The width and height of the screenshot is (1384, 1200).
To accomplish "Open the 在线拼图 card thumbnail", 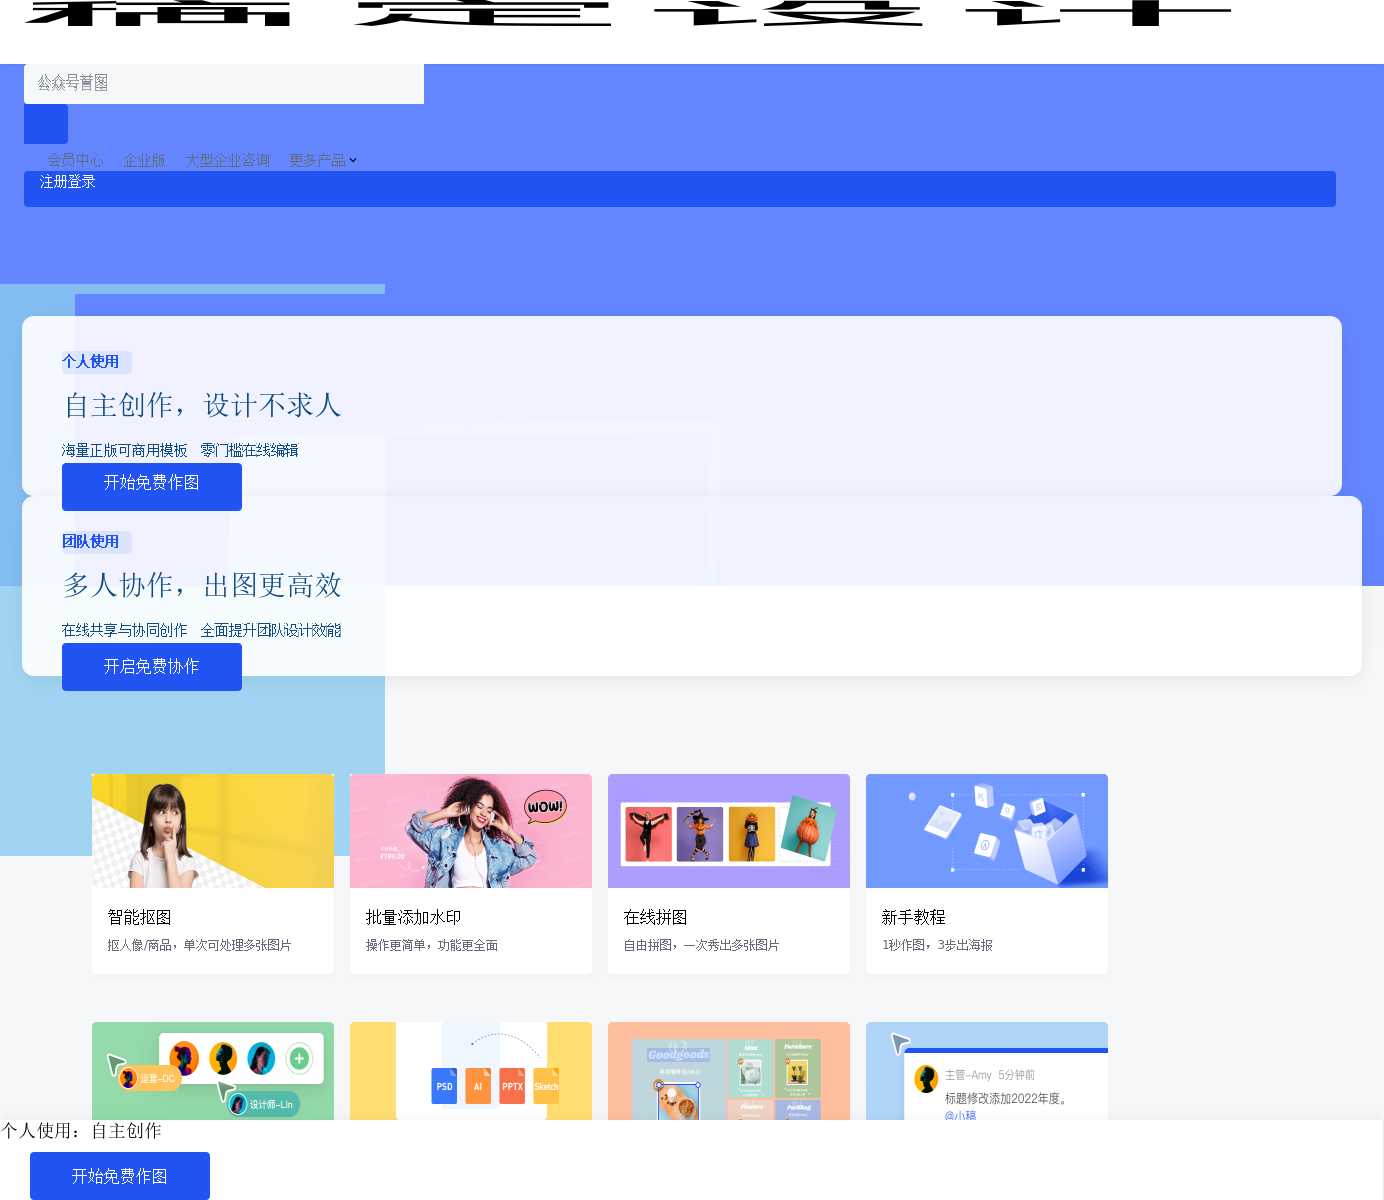I will coord(729,831).
